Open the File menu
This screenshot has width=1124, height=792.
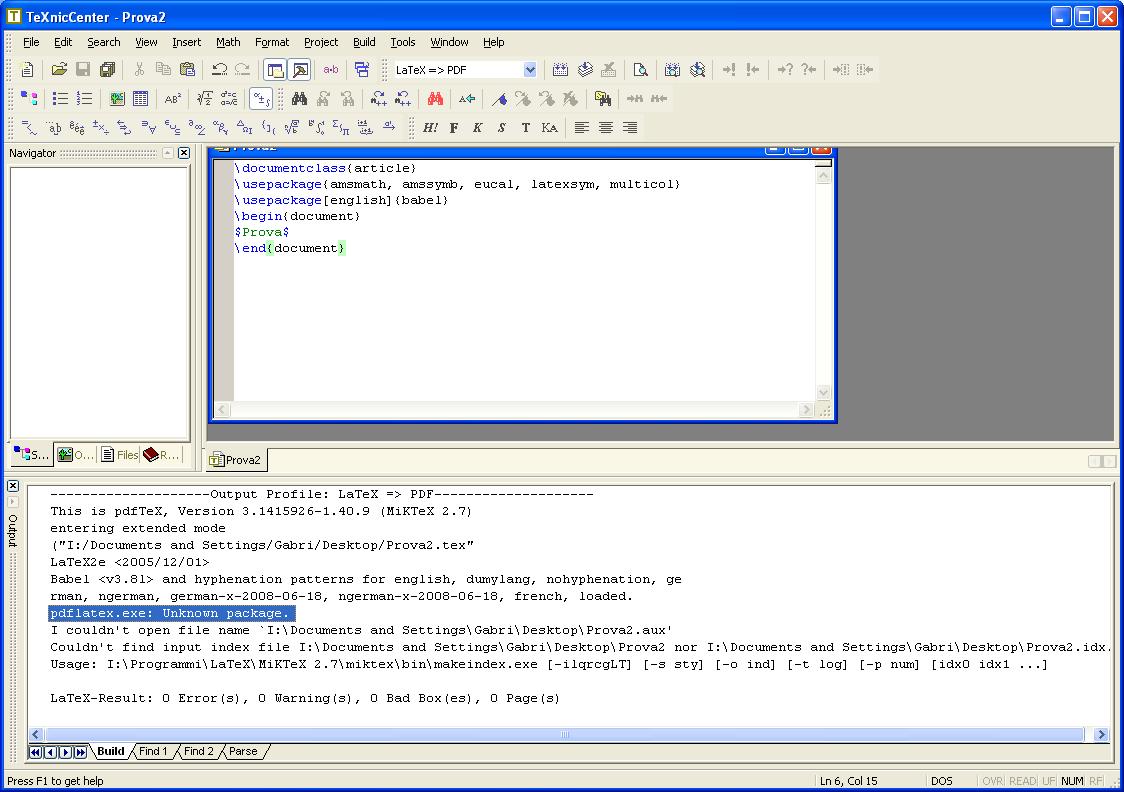[x=31, y=42]
